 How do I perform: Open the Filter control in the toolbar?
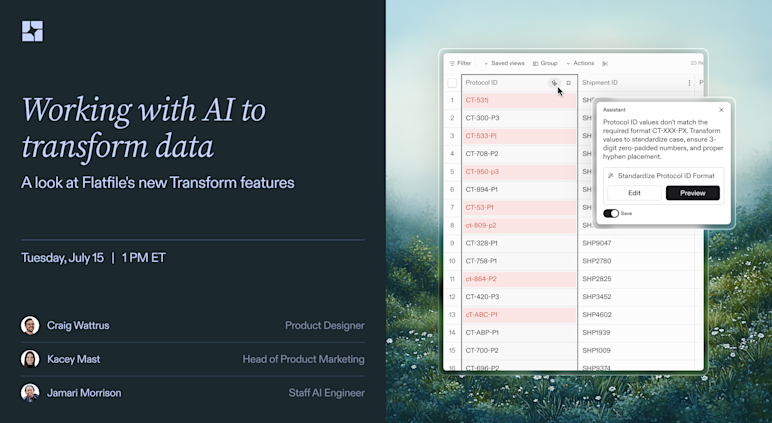click(460, 64)
